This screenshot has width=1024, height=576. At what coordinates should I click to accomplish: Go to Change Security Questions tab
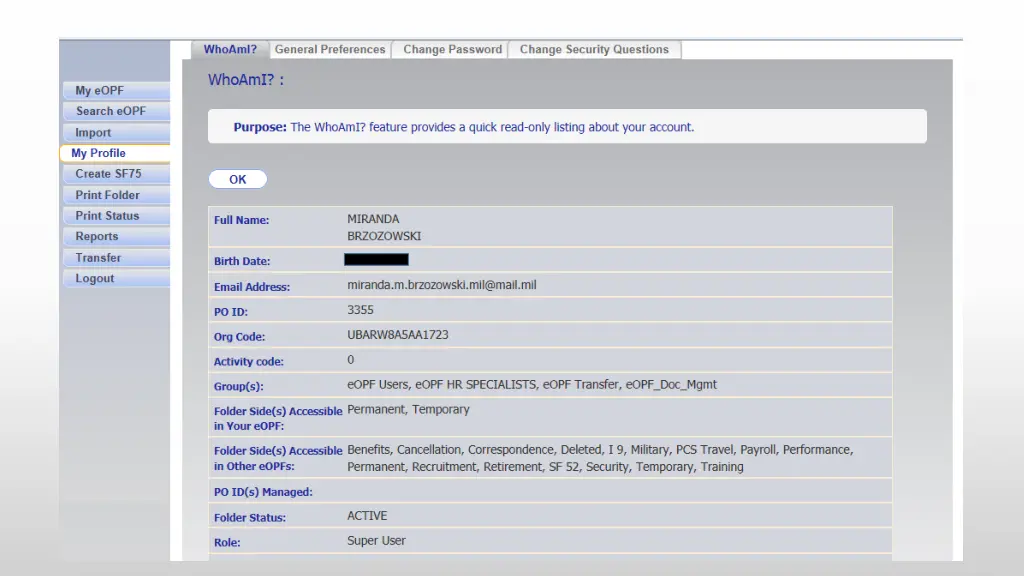click(594, 50)
